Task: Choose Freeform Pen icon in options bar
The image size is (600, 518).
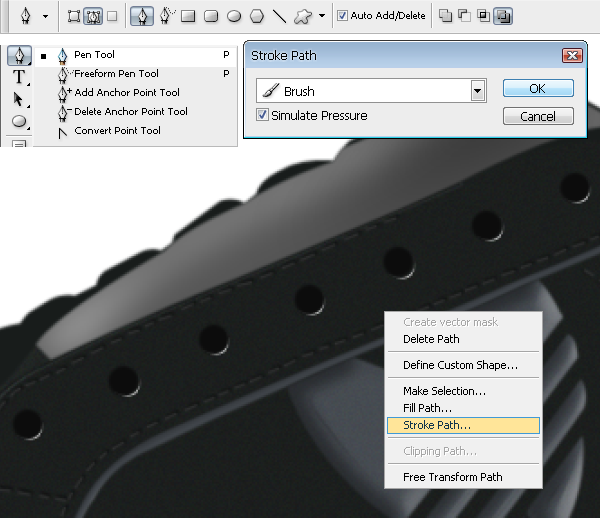Action: (x=166, y=16)
